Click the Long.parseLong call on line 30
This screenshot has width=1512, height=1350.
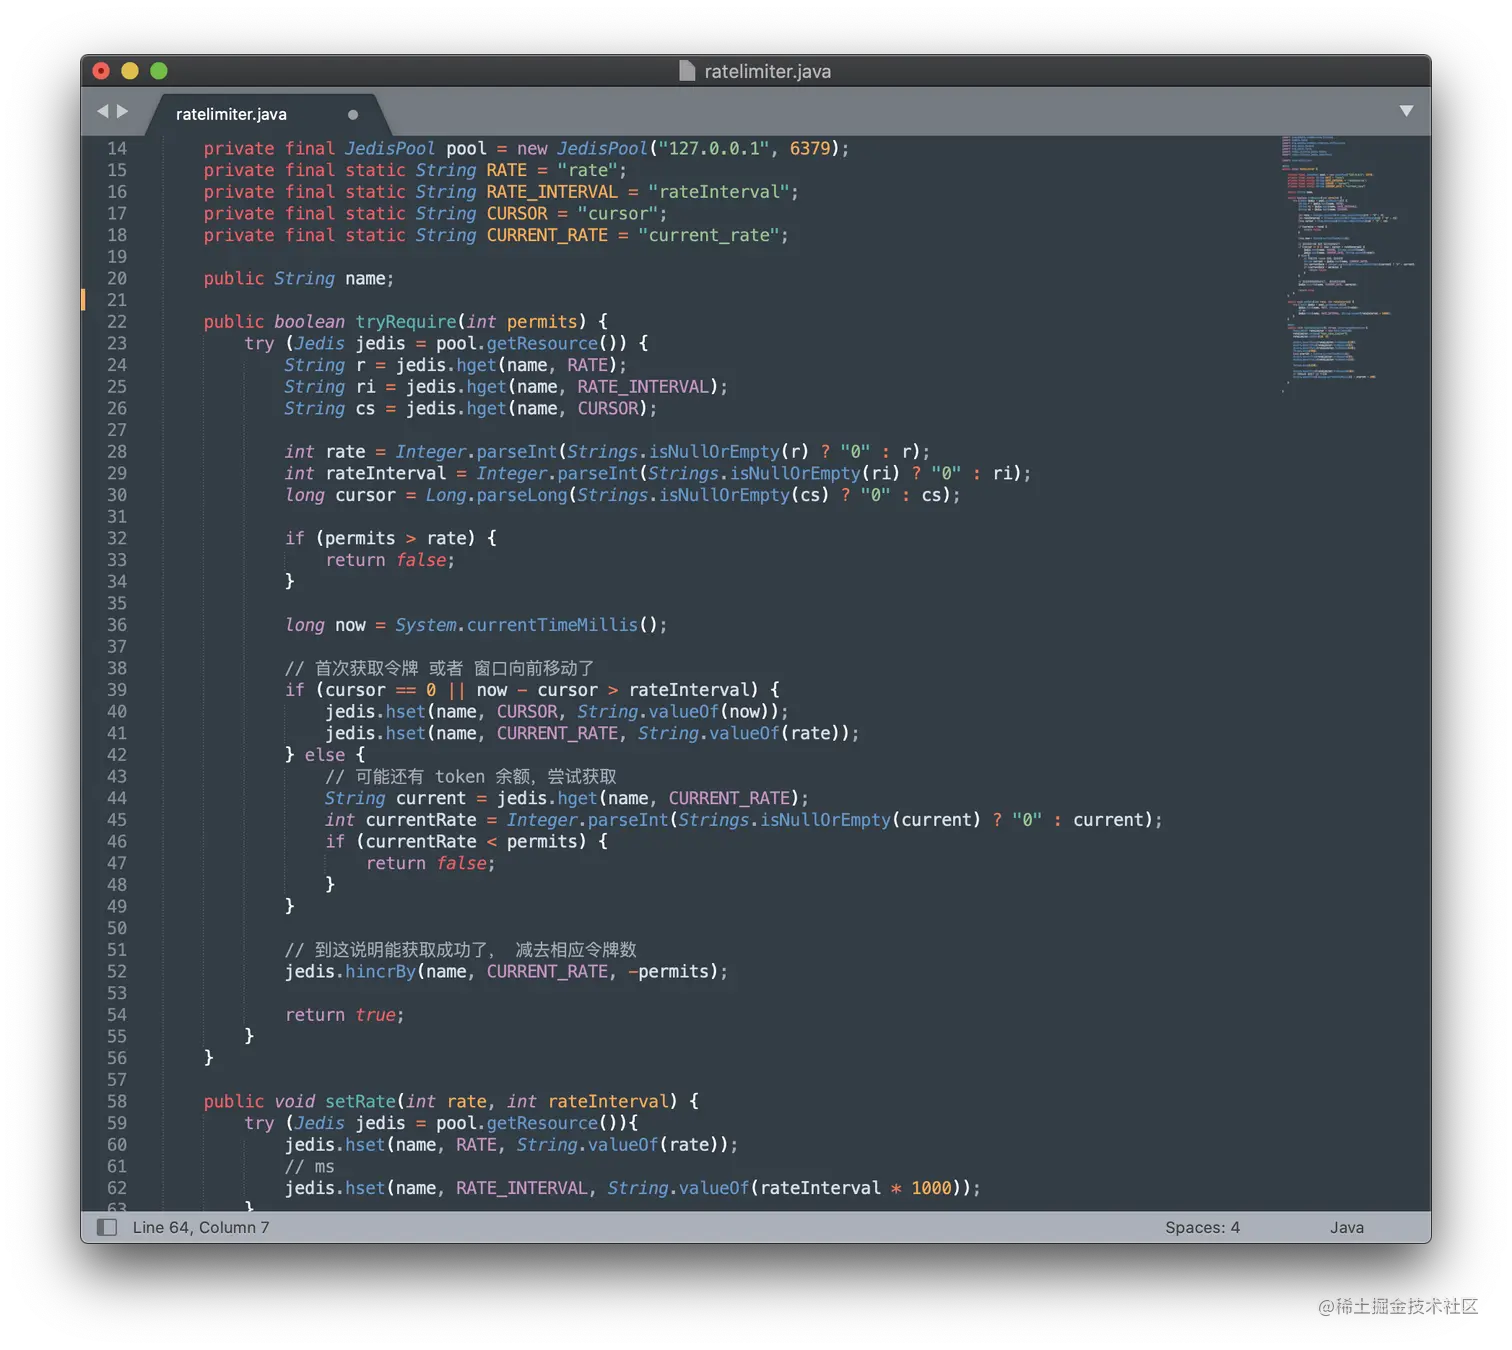[496, 495]
